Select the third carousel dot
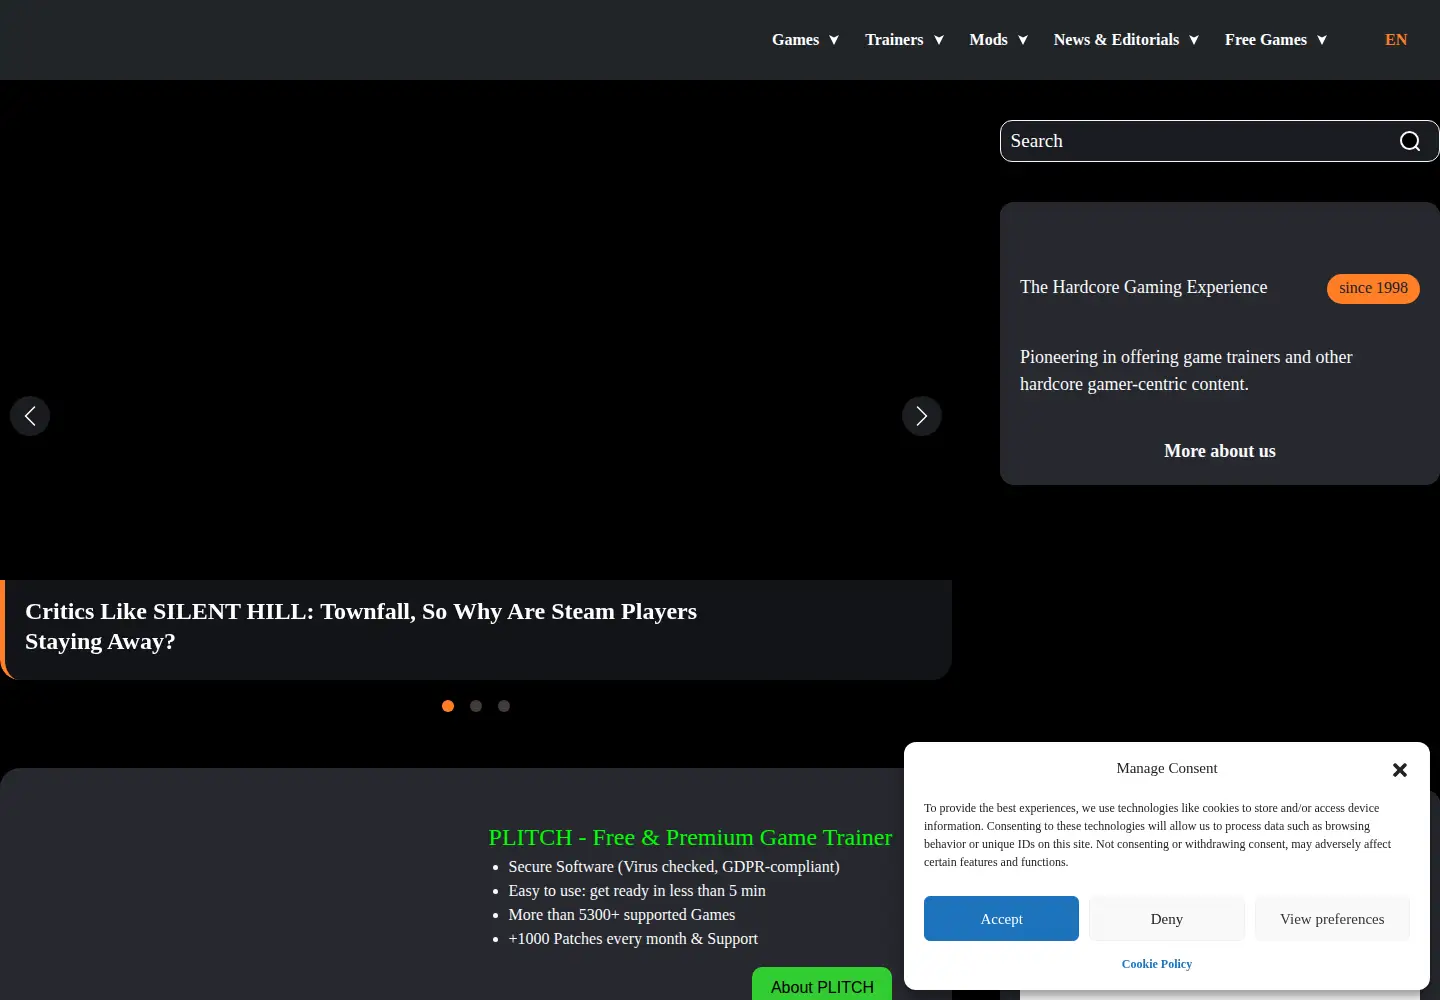The image size is (1440, 1000). tap(504, 706)
